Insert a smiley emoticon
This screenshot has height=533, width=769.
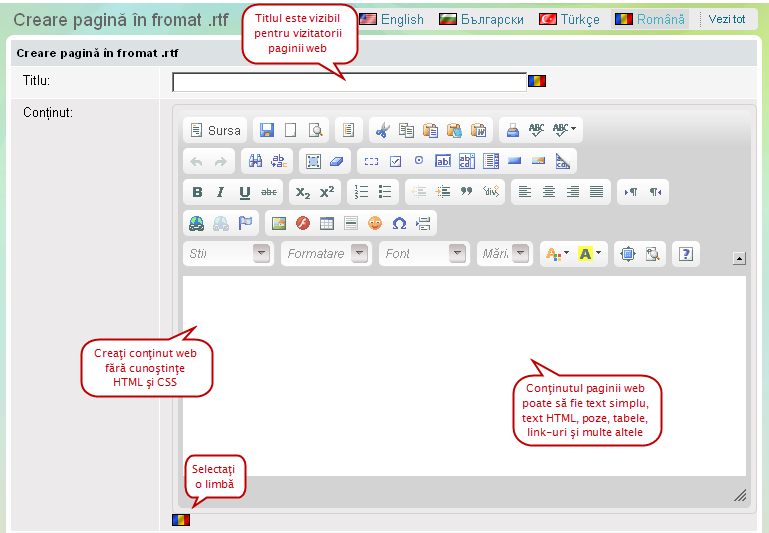coord(375,223)
